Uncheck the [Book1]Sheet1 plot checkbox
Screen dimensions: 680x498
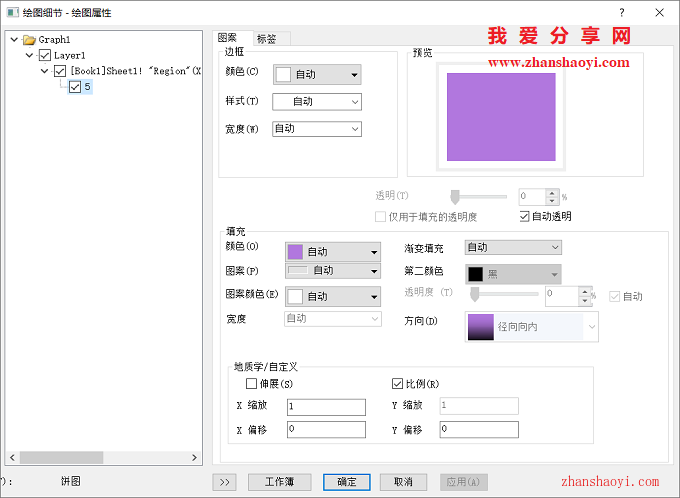pyautogui.click(x=60, y=71)
